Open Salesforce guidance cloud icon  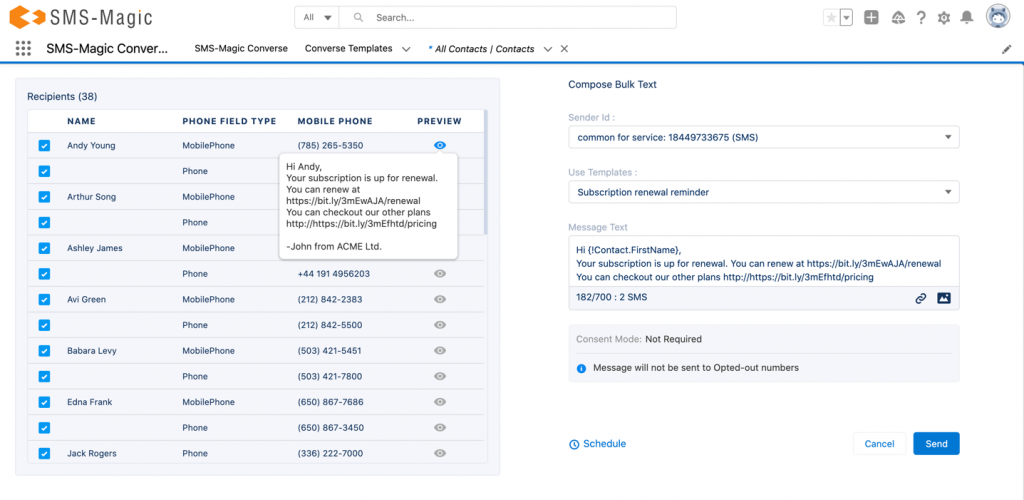pyautogui.click(x=898, y=18)
